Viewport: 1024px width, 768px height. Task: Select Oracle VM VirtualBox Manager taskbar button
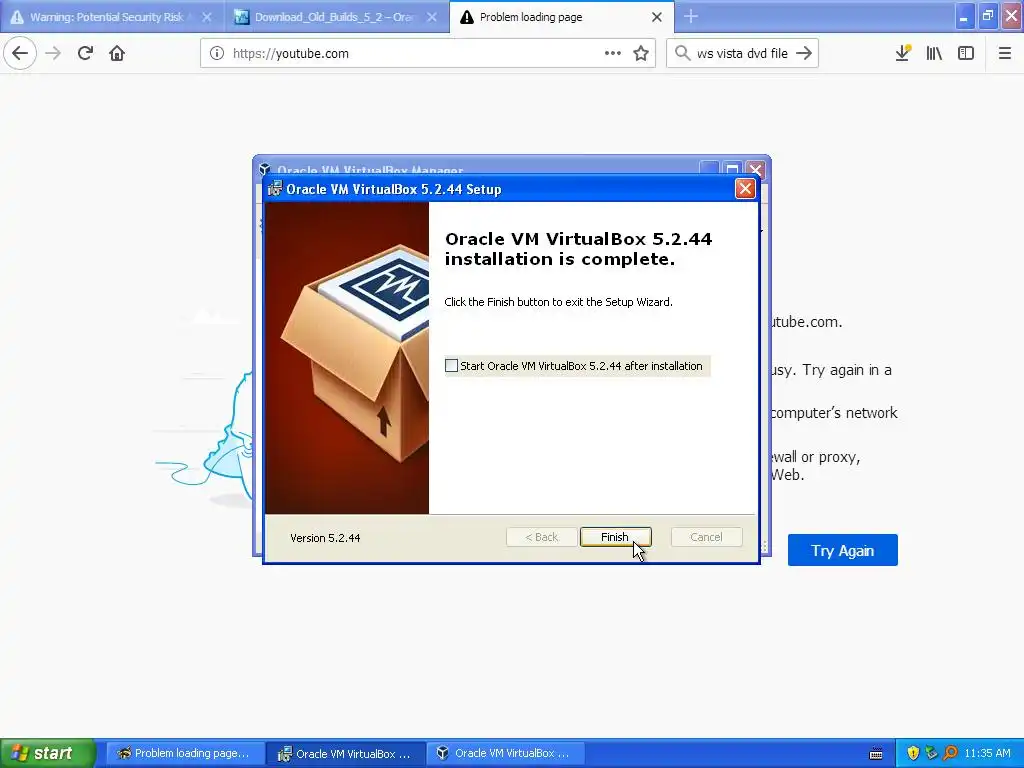505,753
